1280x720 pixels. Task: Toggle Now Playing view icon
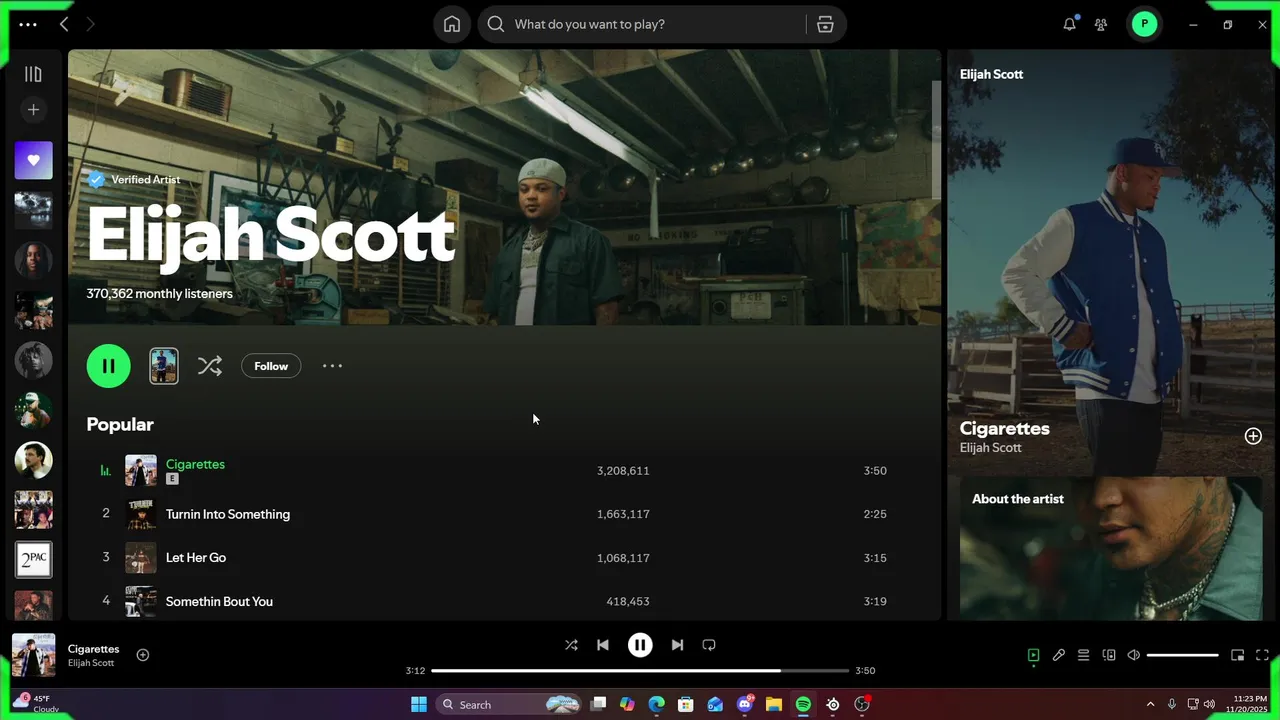(1033, 655)
